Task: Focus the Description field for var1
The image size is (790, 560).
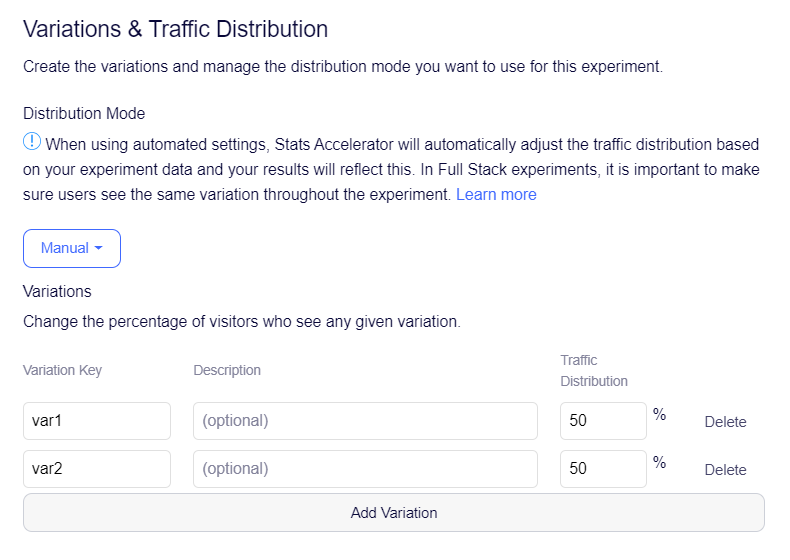Action: coord(365,421)
